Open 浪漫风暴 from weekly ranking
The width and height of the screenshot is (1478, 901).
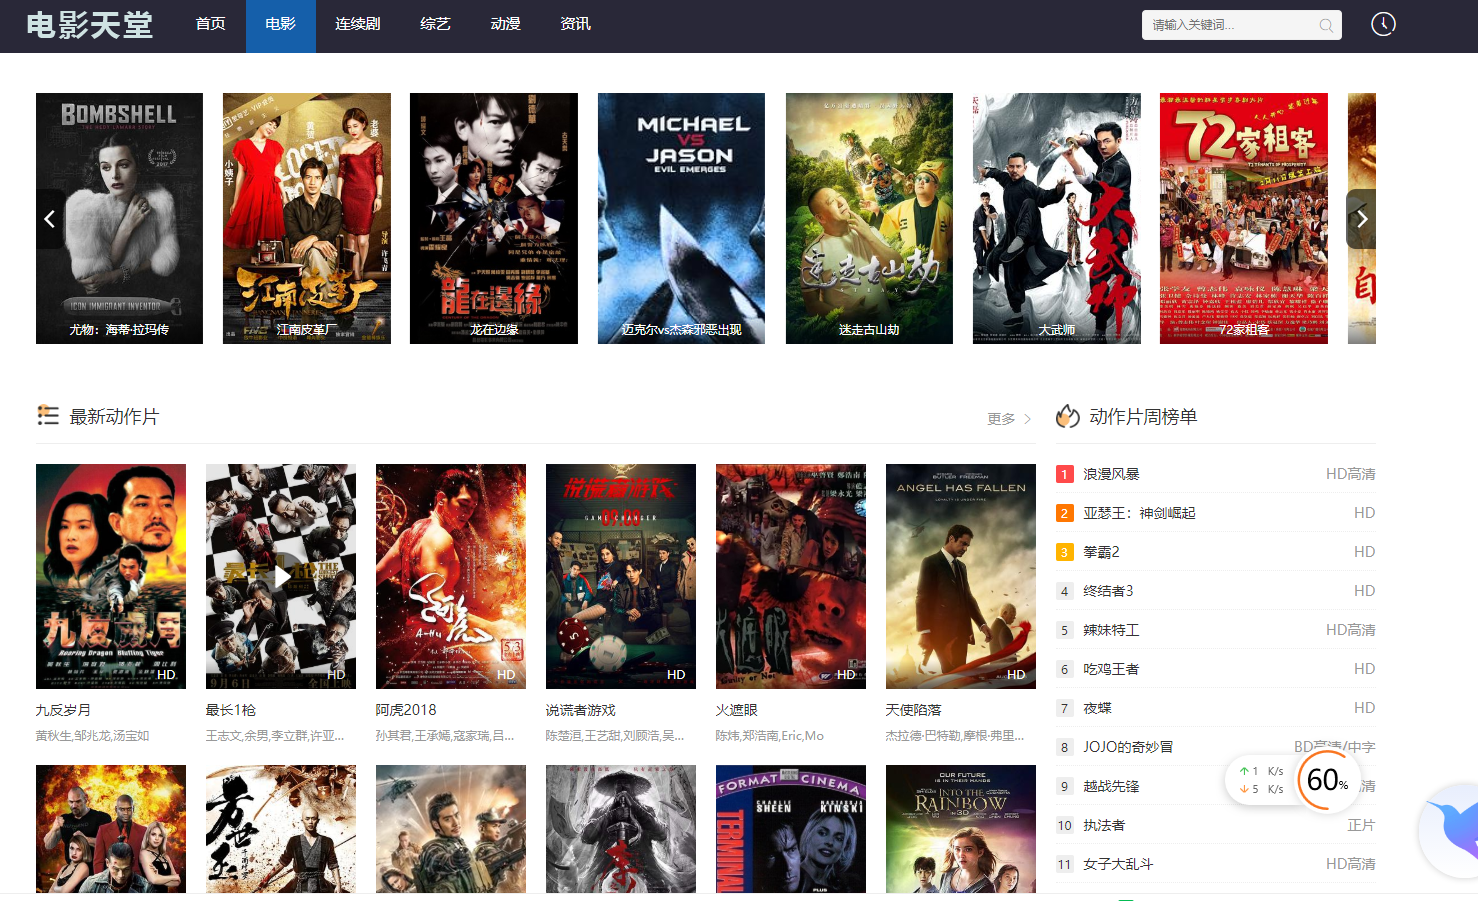click(1111, 474)
